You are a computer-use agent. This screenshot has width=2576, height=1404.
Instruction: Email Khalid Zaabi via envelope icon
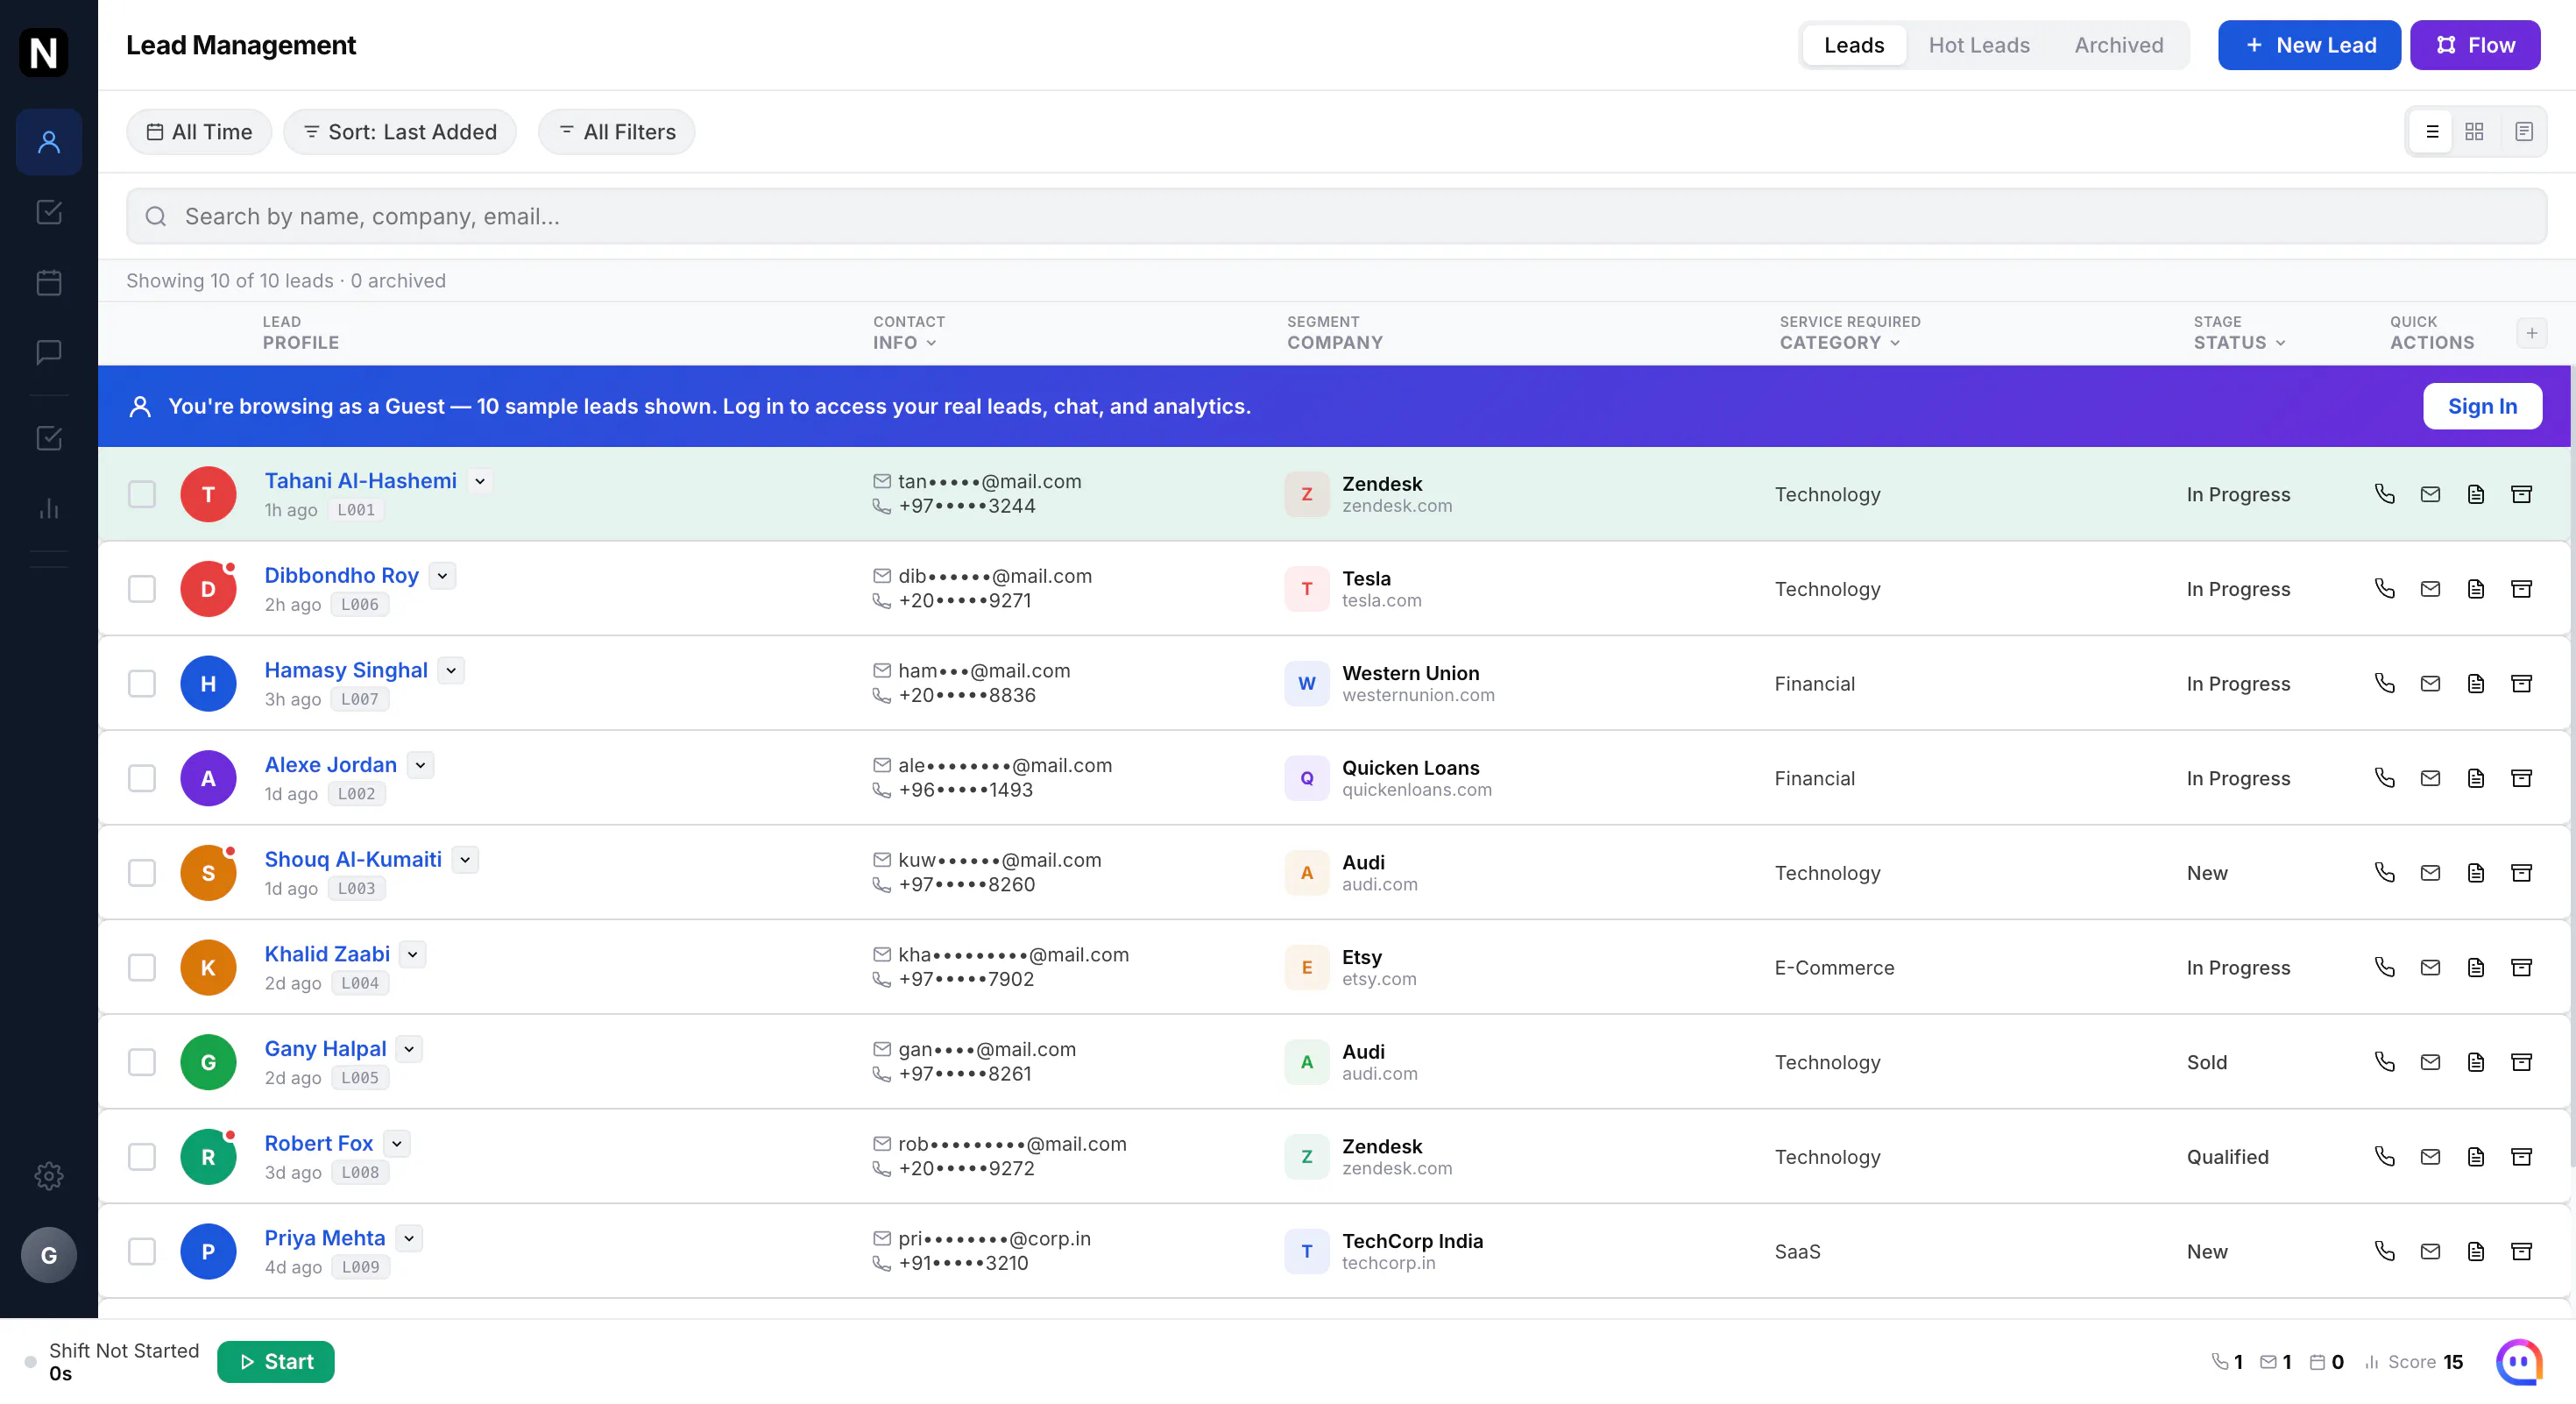click(2430, 968)
